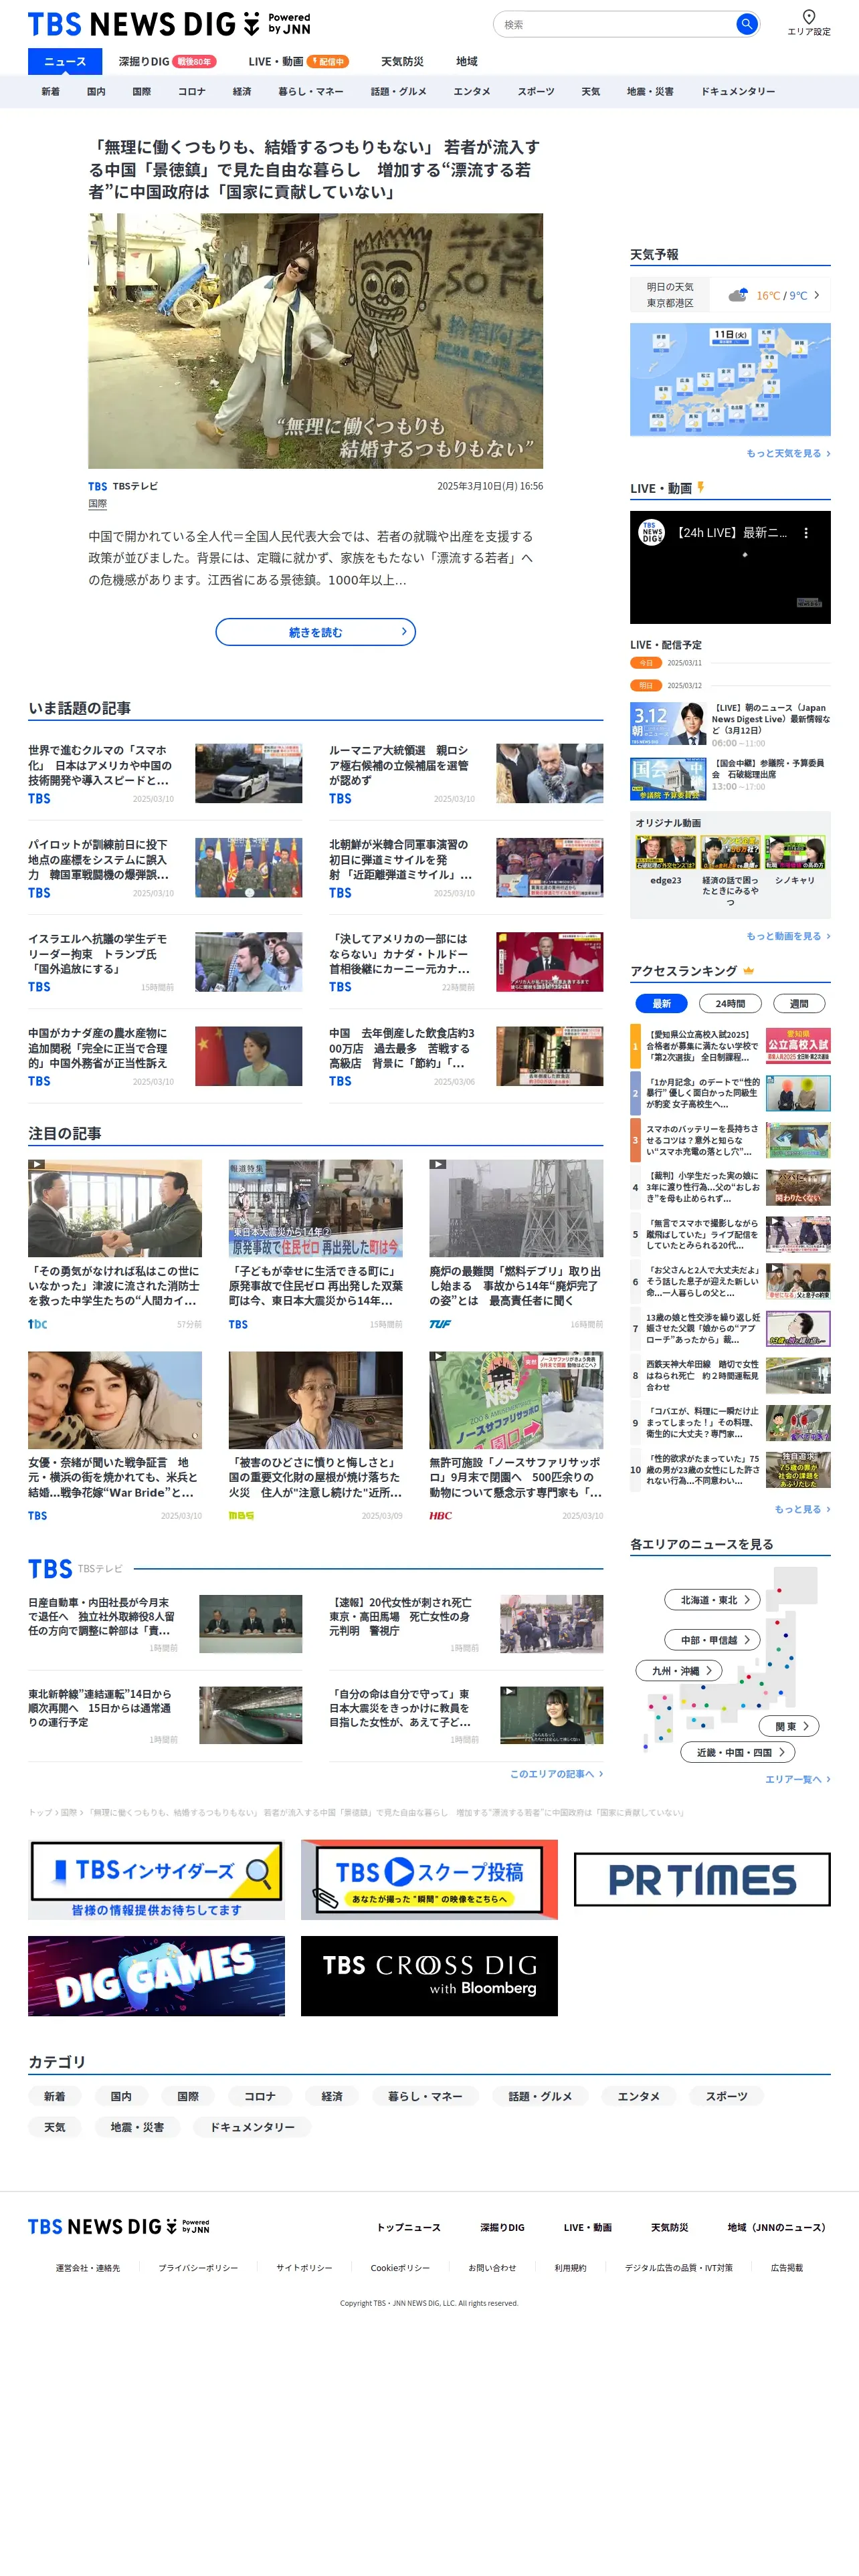Click into the 検索 search field

[x=615, y=24]
